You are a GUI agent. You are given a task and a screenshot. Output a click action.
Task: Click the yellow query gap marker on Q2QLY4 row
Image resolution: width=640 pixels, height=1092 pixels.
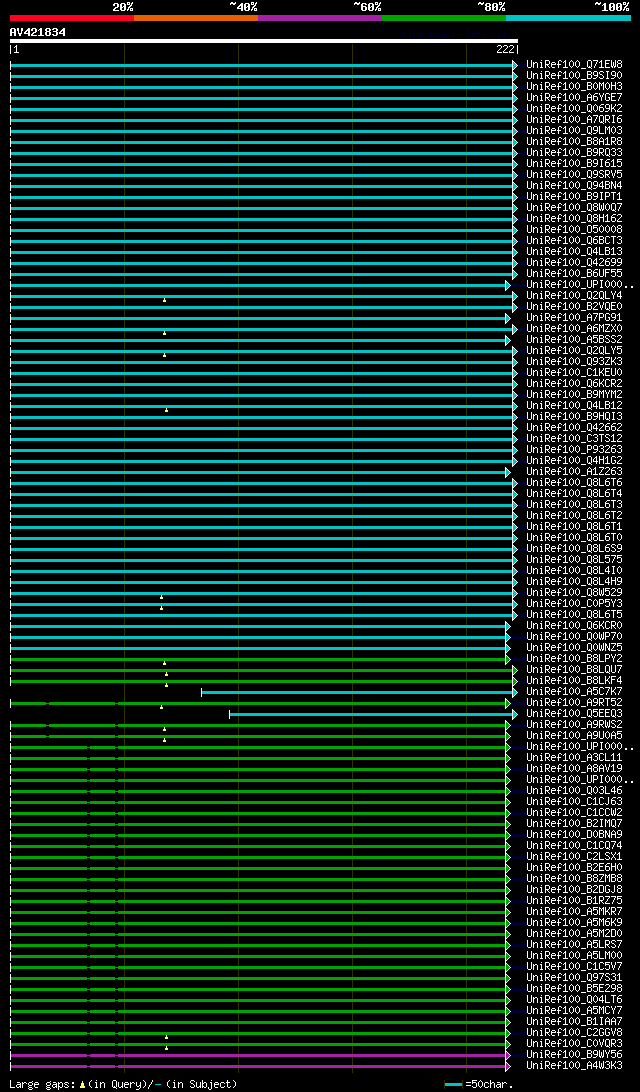164,300
